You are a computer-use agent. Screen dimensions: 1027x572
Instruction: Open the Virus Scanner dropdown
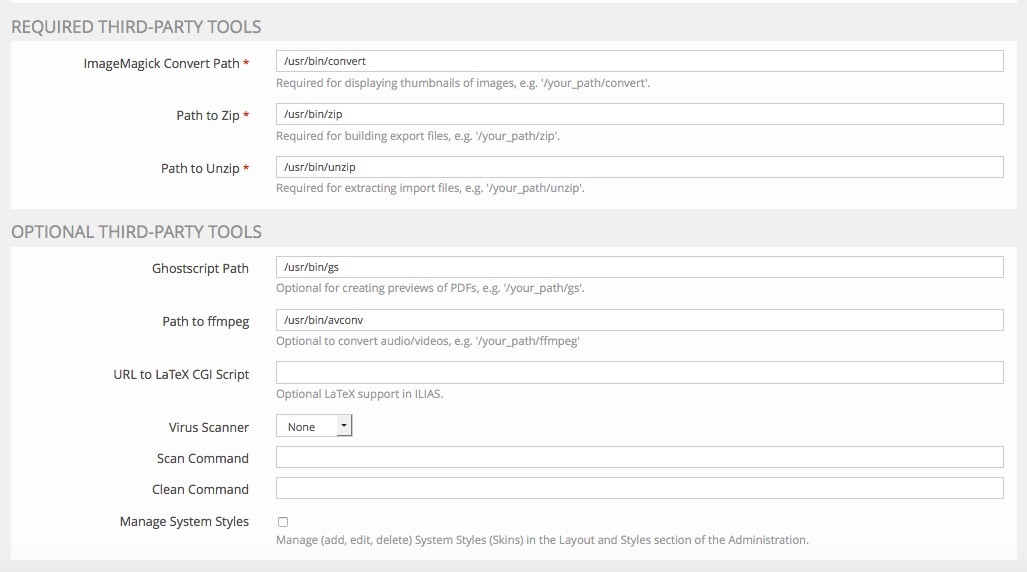point(314,427)
